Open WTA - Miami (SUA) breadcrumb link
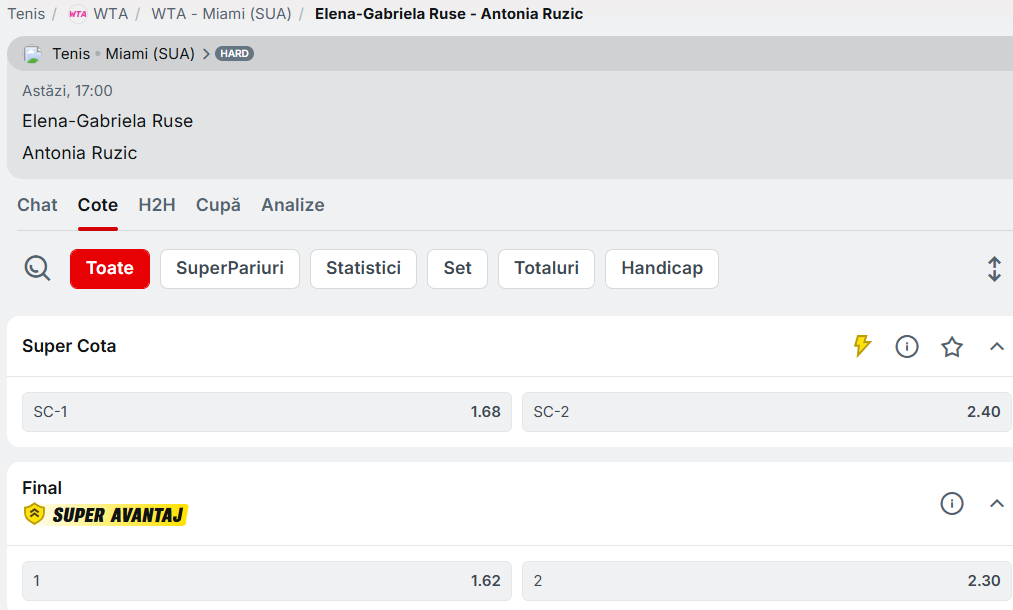Viewport: 1013px width, 610px height. tap(221, 14)
